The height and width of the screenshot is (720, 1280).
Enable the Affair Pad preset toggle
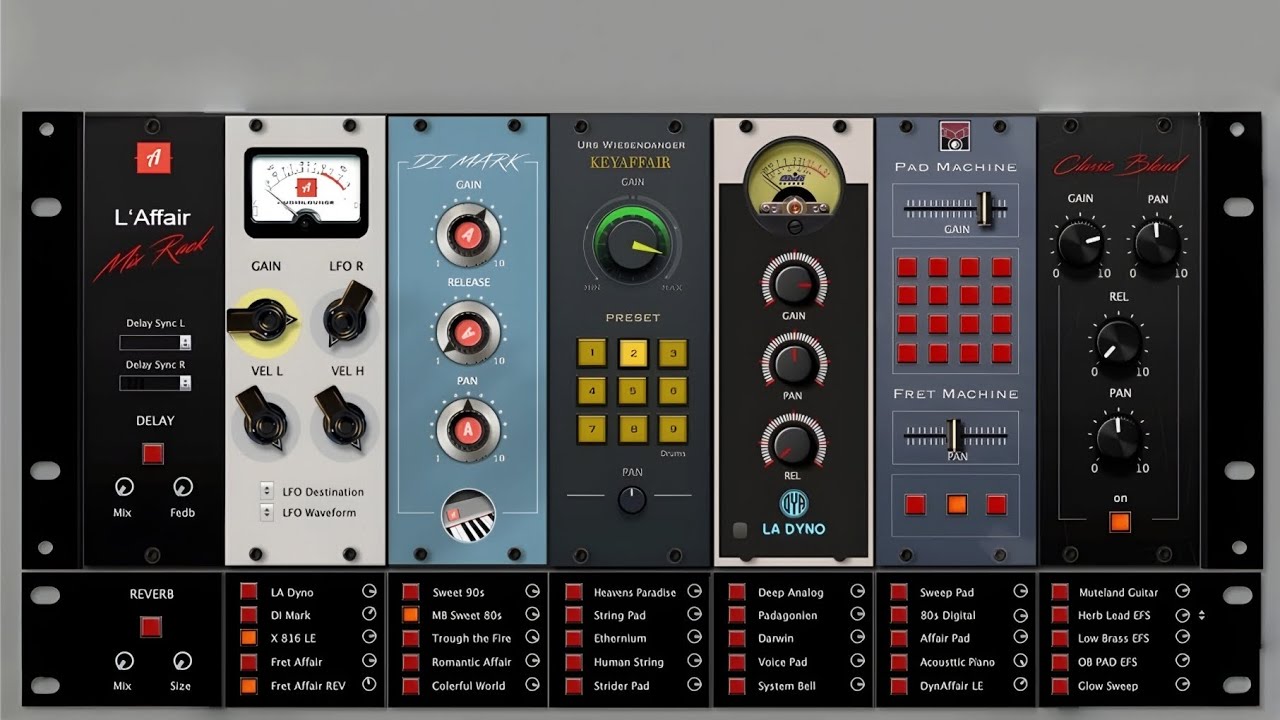pyautogui.click(x=898, y=638)
